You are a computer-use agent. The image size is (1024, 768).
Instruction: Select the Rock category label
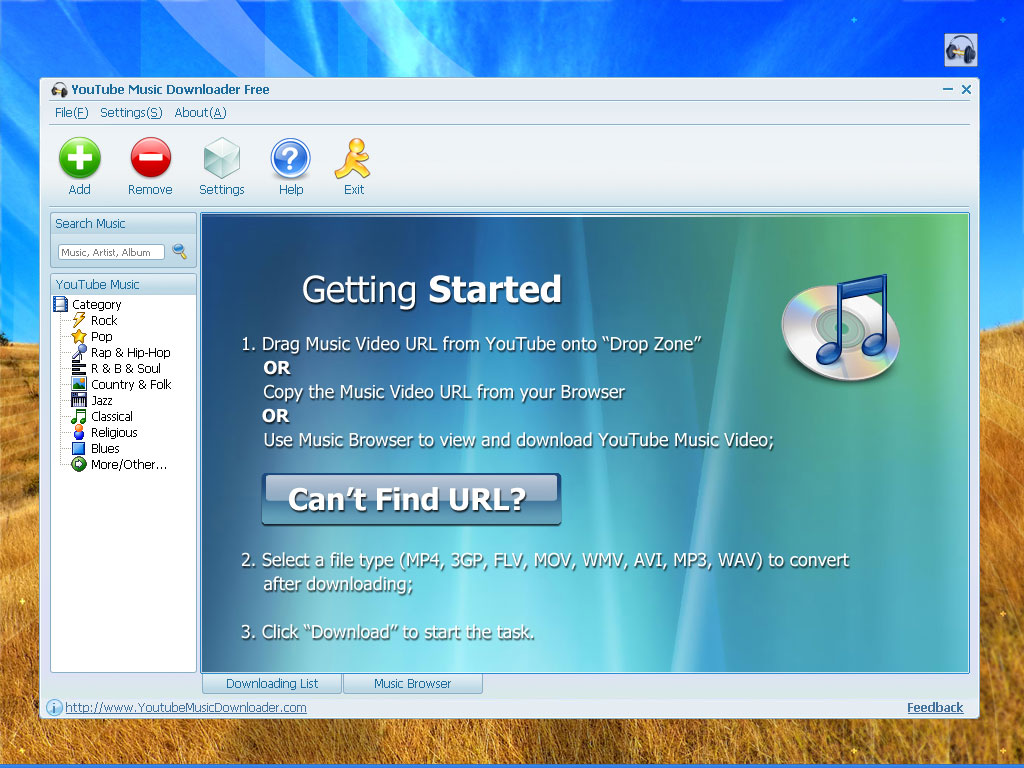pos(104,320)
